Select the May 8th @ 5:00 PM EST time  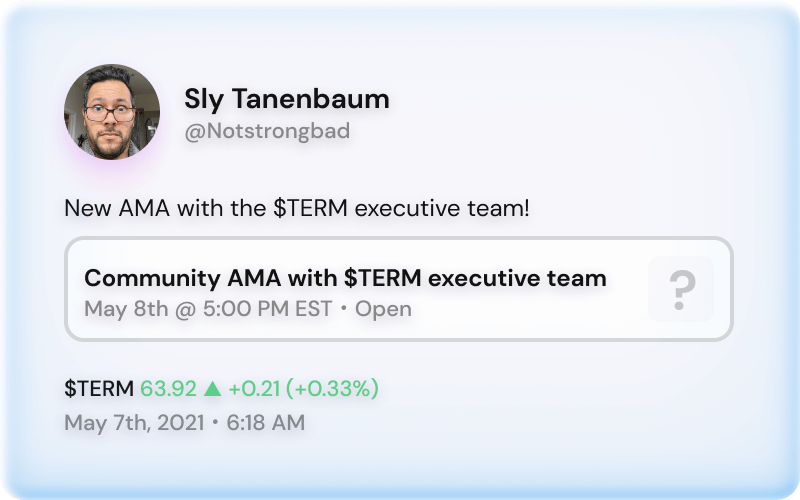208,309
